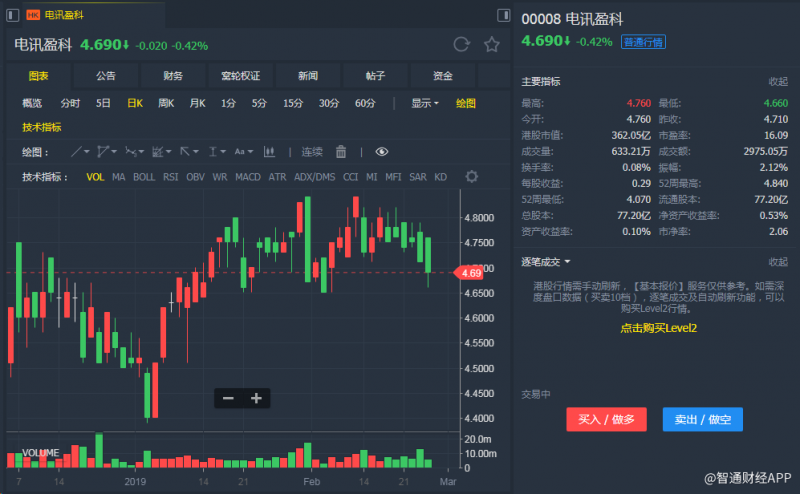Open arrow tool dropdown arrow
The image size is (800, 494).
pos(195,152)
